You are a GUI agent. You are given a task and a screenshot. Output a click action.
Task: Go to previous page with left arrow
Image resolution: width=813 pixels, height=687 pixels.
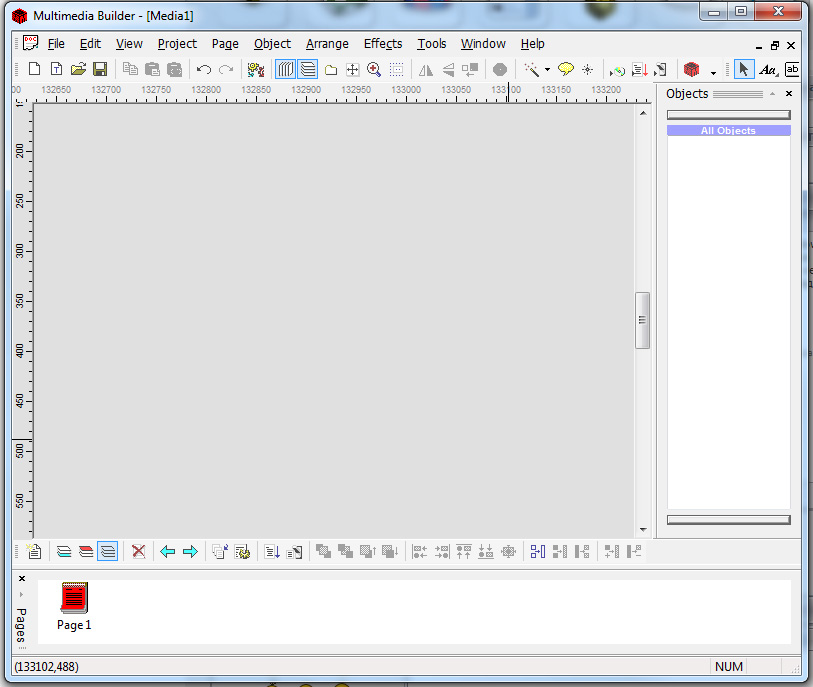click(168, 551)
